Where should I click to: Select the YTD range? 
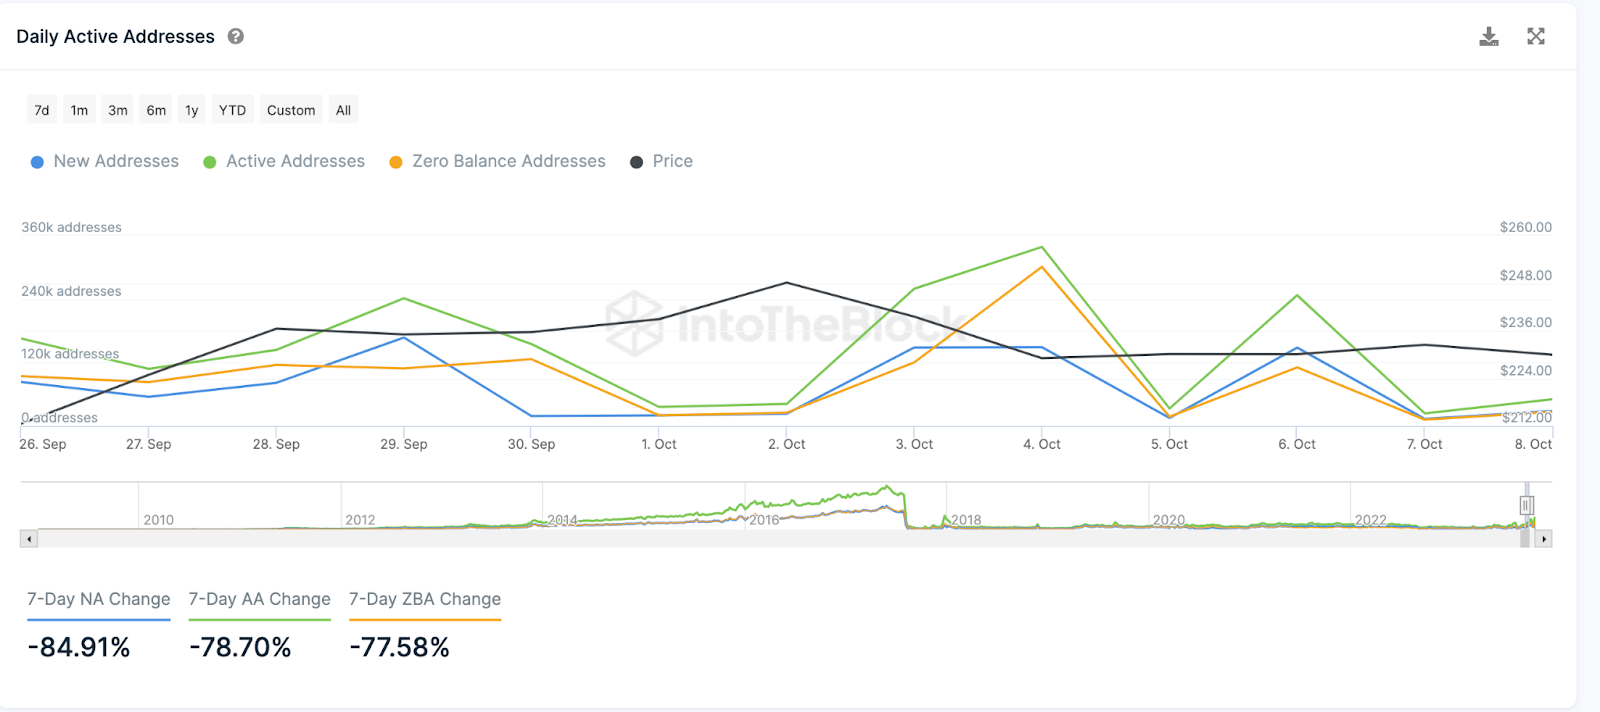[233, 110]
